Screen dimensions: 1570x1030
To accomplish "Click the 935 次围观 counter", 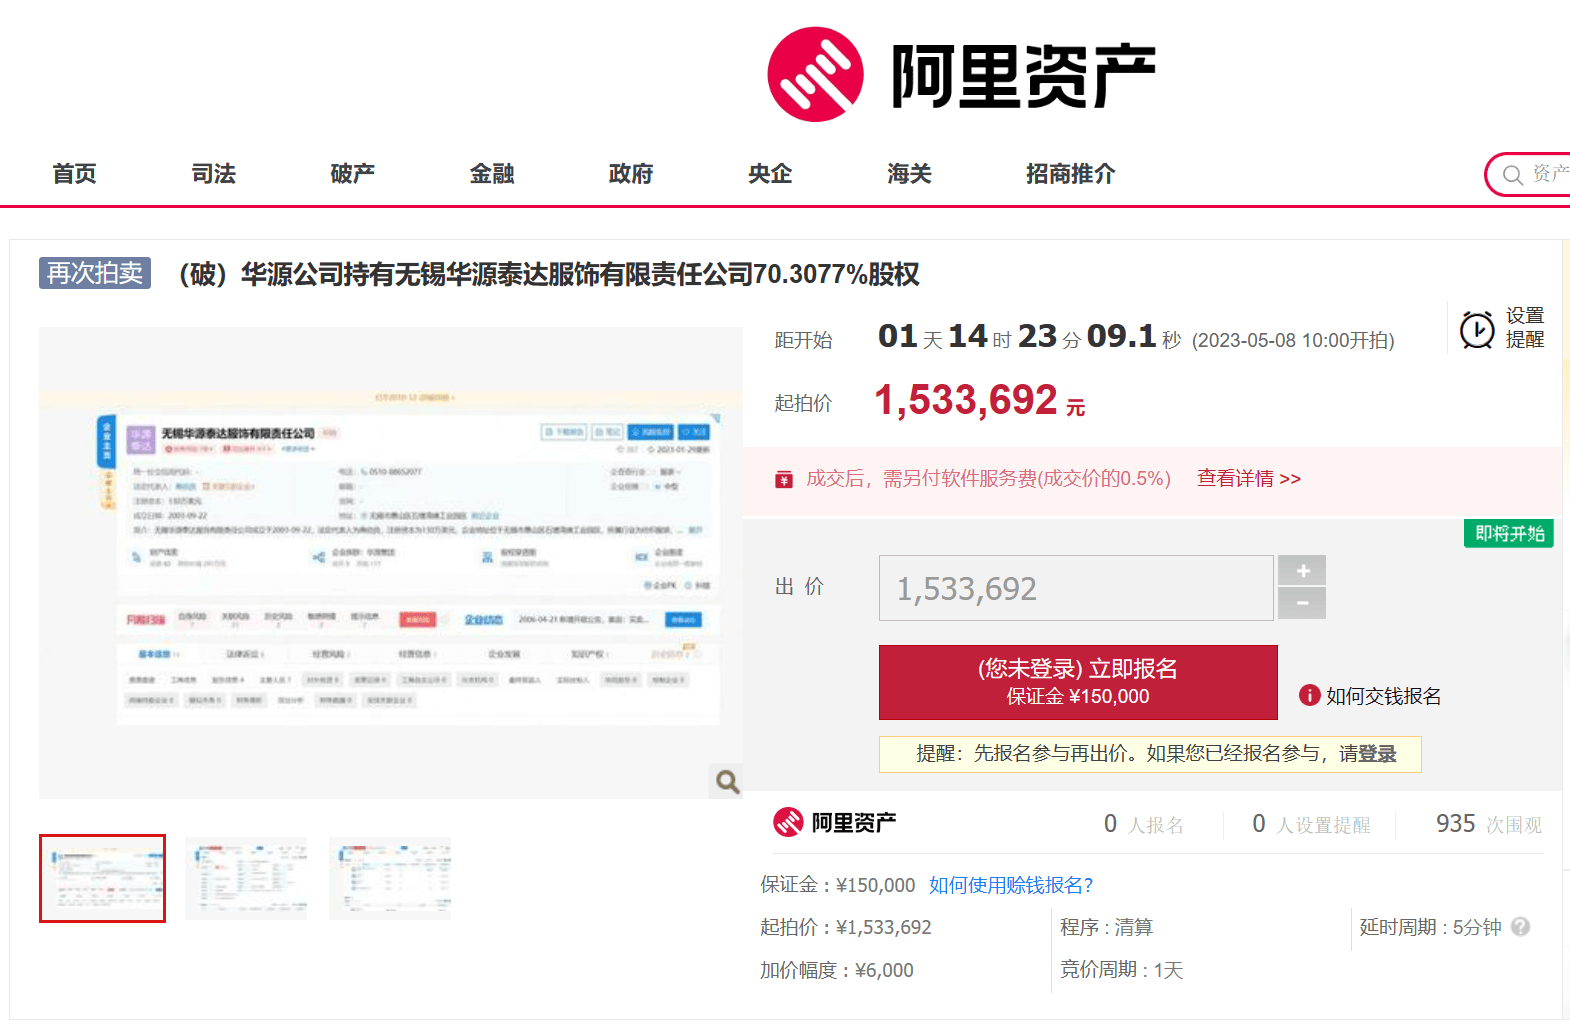I will [x=1489, y=824].
